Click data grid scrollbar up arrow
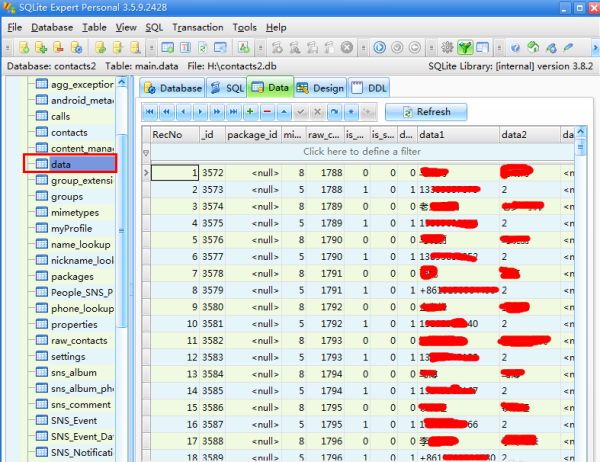The height and width of the screenshot is (462, 600). [x=580, y=132]
